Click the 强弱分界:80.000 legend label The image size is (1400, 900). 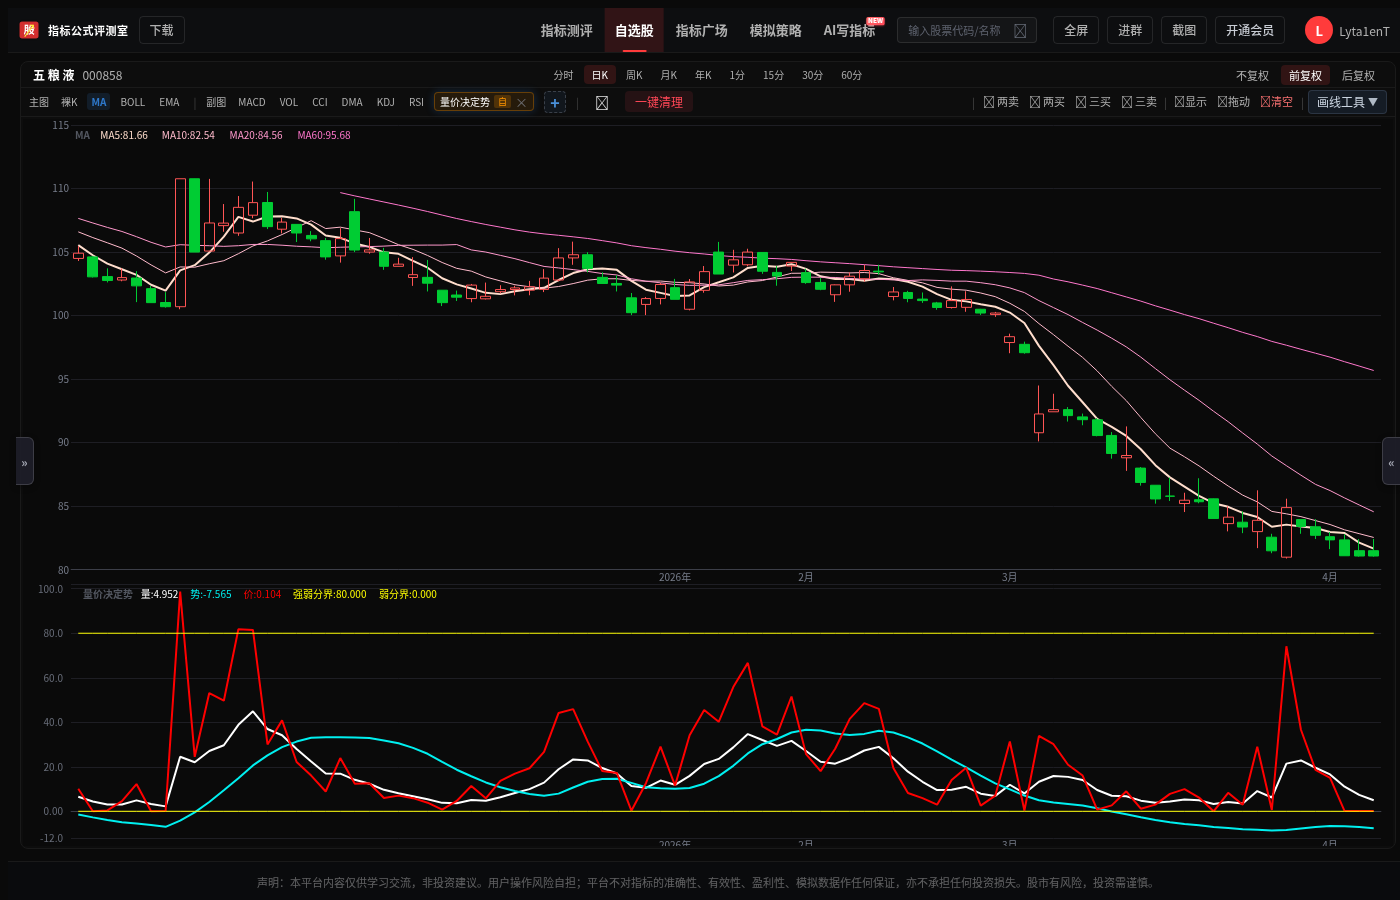point(330,595)
